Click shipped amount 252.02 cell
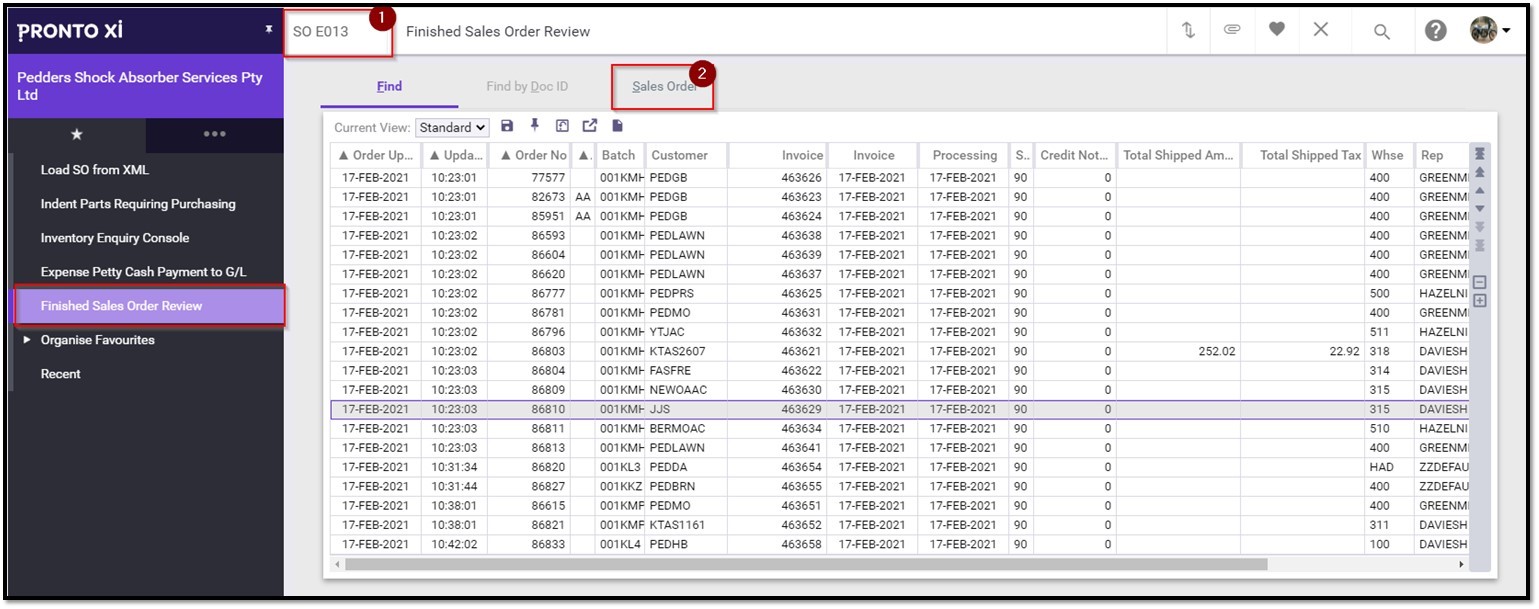 click(1178, 352)
